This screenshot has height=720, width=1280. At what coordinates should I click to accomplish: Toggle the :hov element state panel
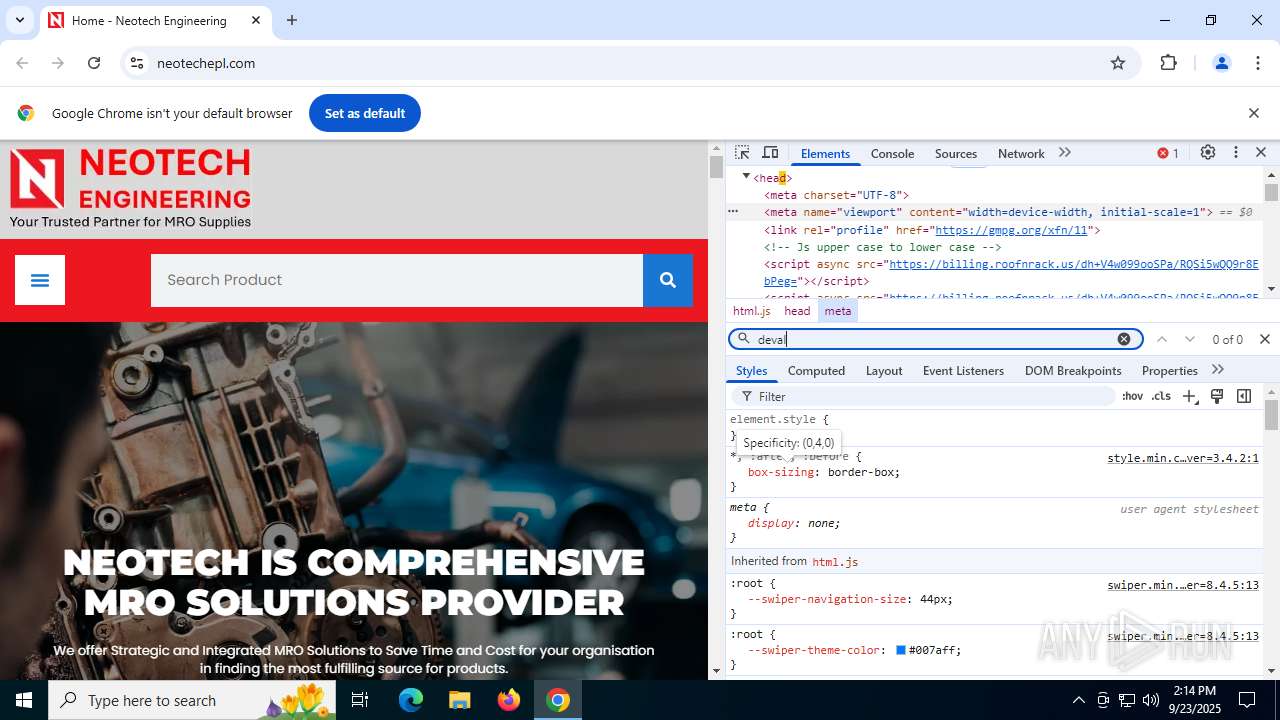coord(1132,396)
